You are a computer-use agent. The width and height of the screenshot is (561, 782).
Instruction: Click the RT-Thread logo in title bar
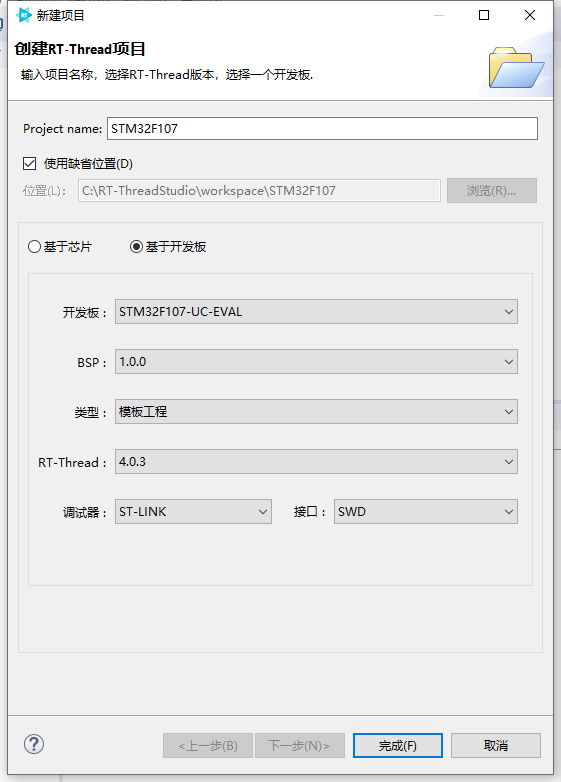(23, 15)
